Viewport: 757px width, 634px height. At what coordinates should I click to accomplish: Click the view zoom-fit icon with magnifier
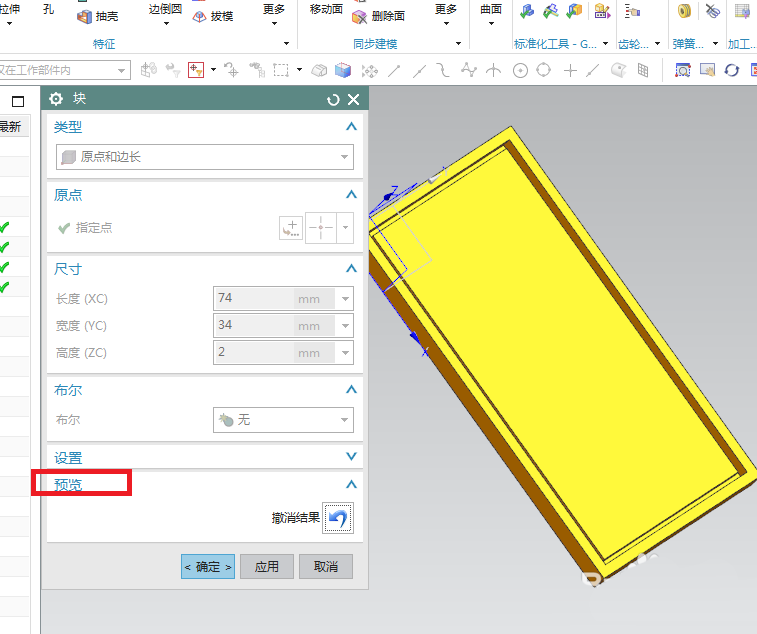[x=683, y=70]
